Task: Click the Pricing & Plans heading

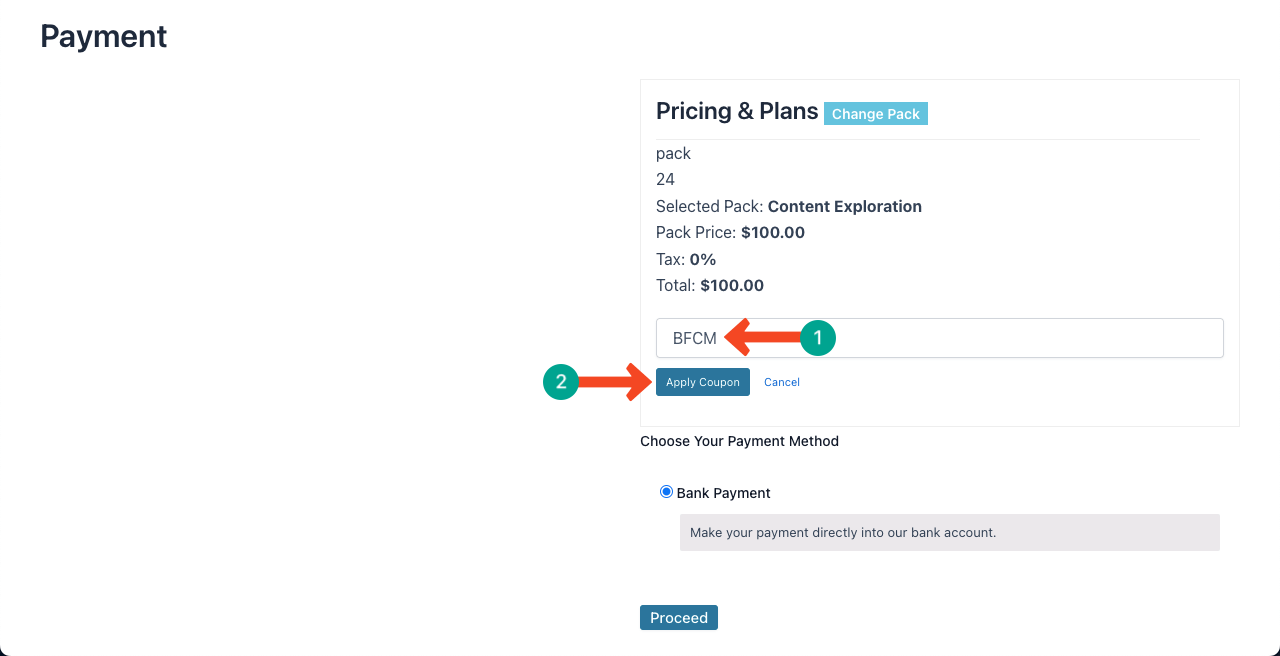Action: click(737, 111)
